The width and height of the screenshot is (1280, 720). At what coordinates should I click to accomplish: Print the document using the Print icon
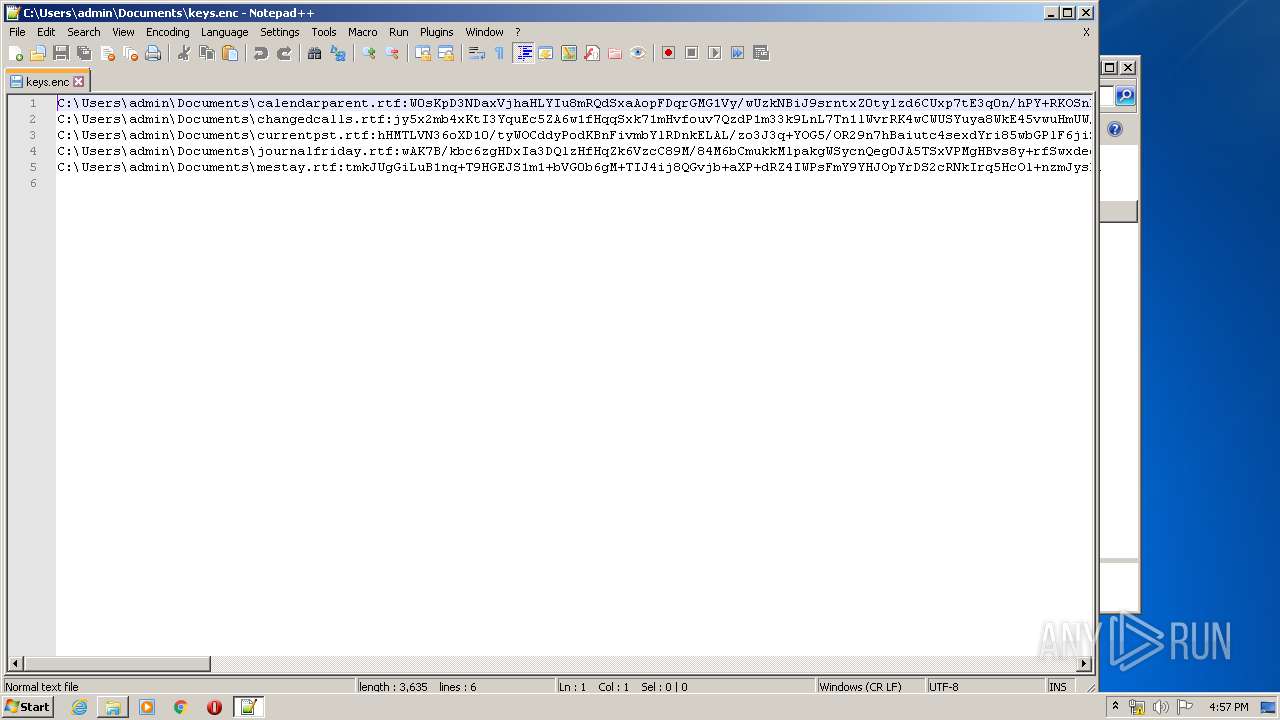click(153, 53)
